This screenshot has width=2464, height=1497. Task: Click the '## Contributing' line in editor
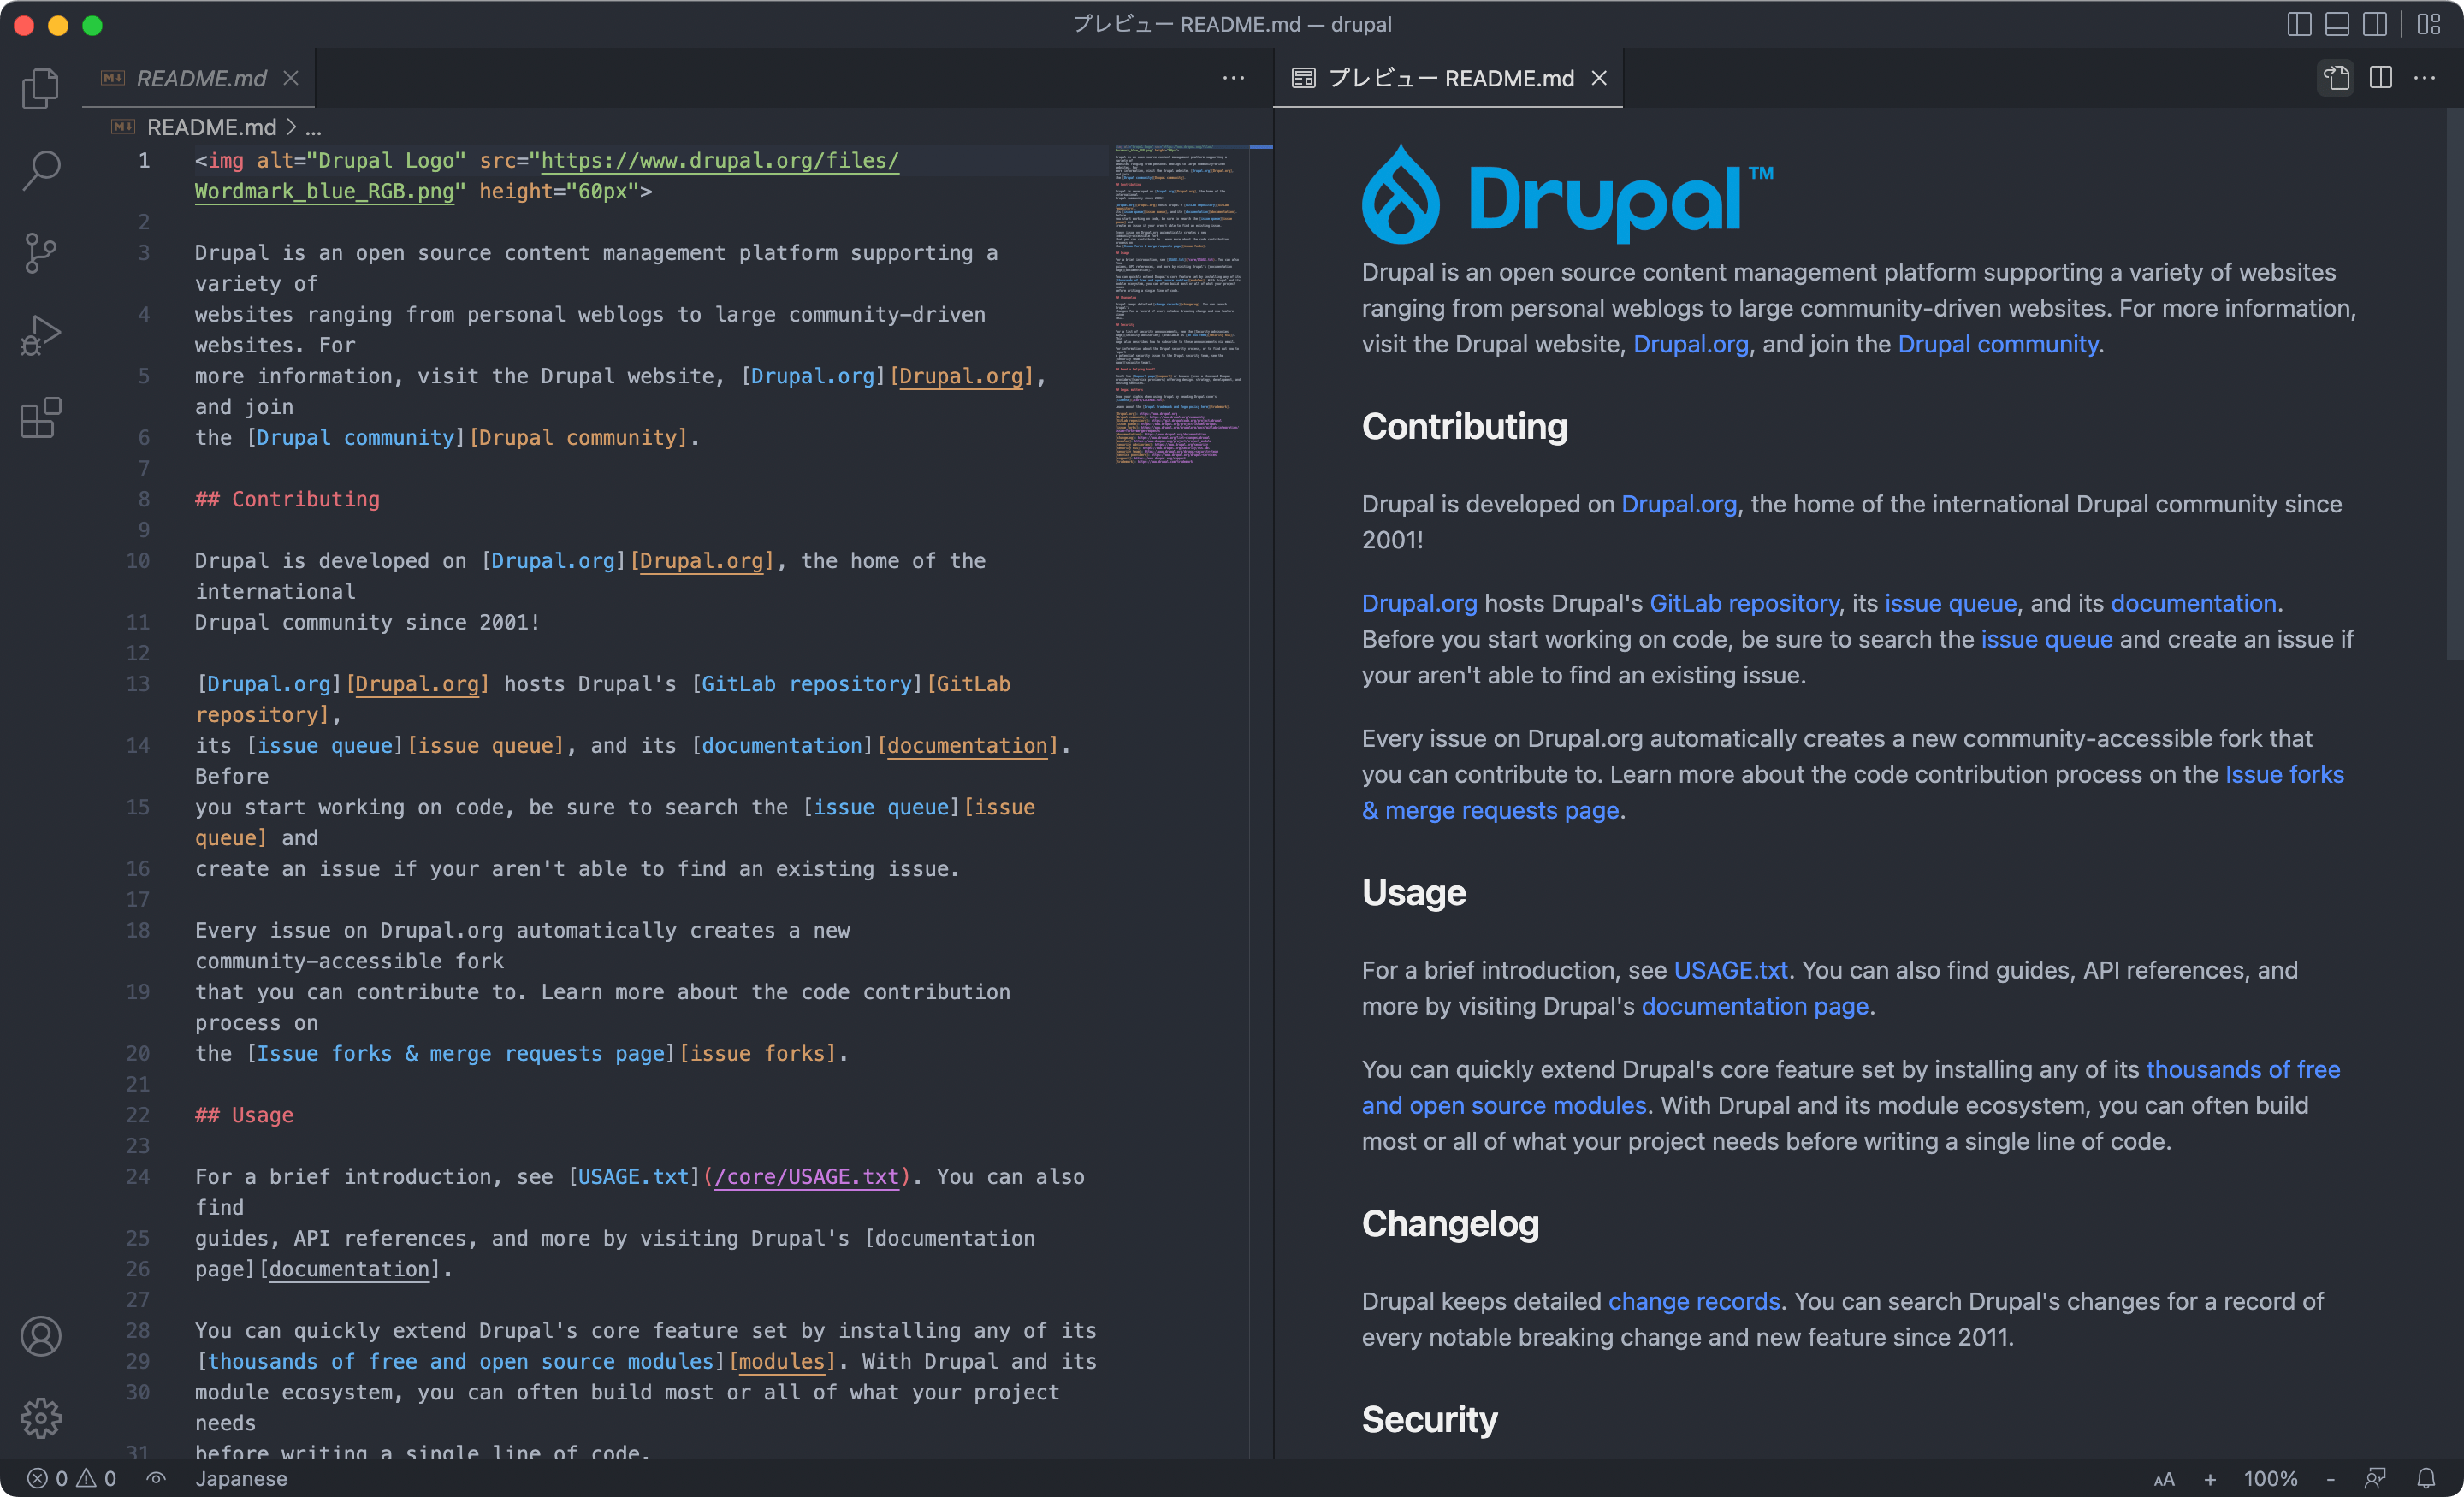tap(287, 499)
